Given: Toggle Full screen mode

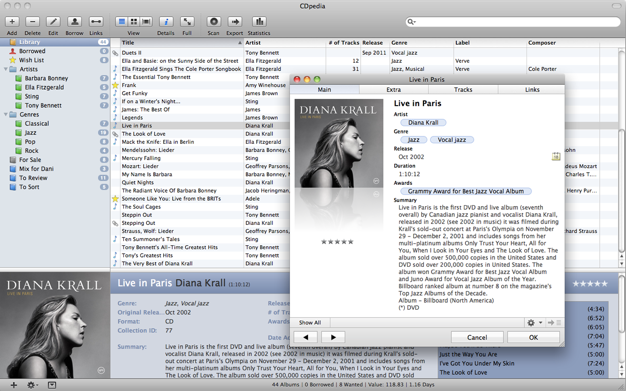Looking at the screenshot, I should coord(187,22).
